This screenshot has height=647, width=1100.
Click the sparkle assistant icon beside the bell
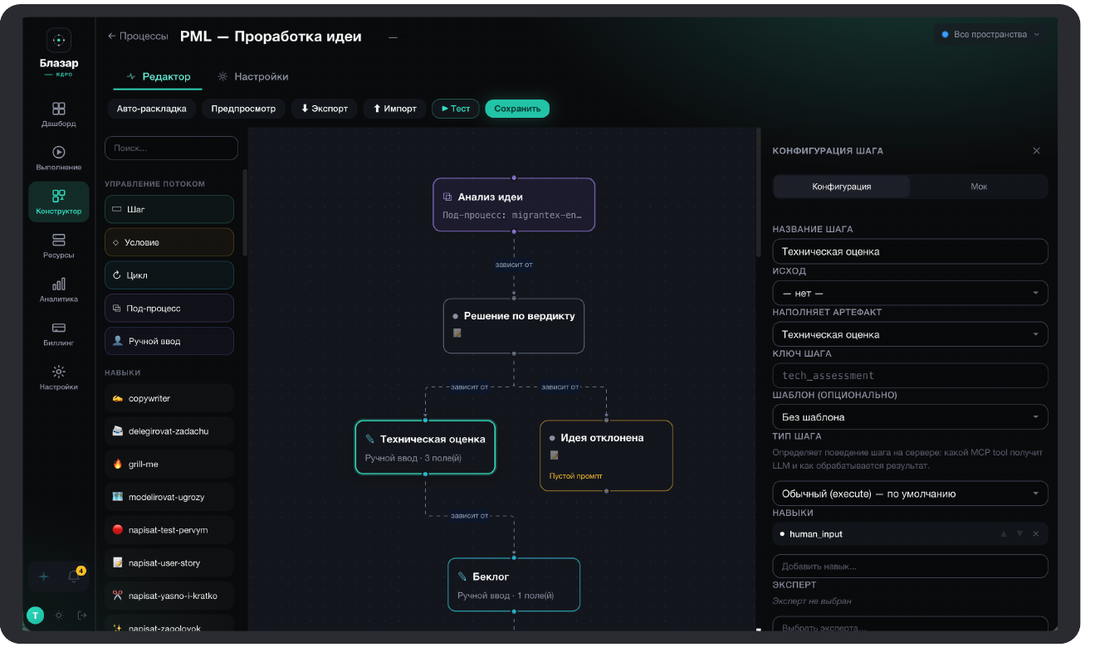[x=43, y=577]
